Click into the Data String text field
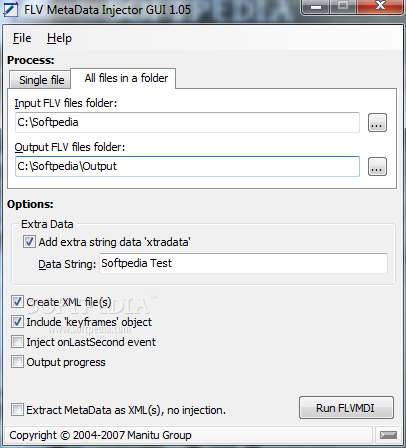Viewport: 406px width, 448px height. (x=243, y=263)
